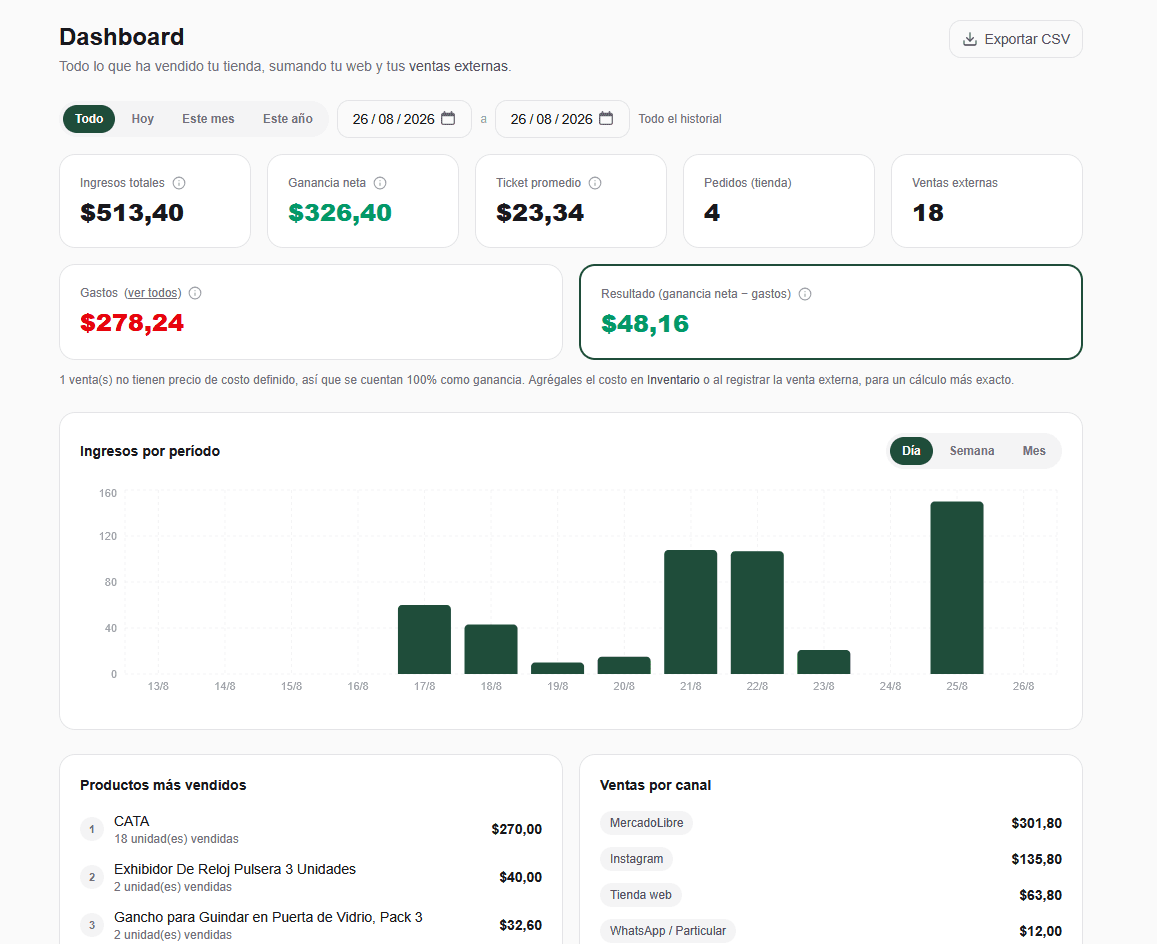Select the Instagram channel tag
This screenshot has height=944, width=1157.
(x=636, y=859)
